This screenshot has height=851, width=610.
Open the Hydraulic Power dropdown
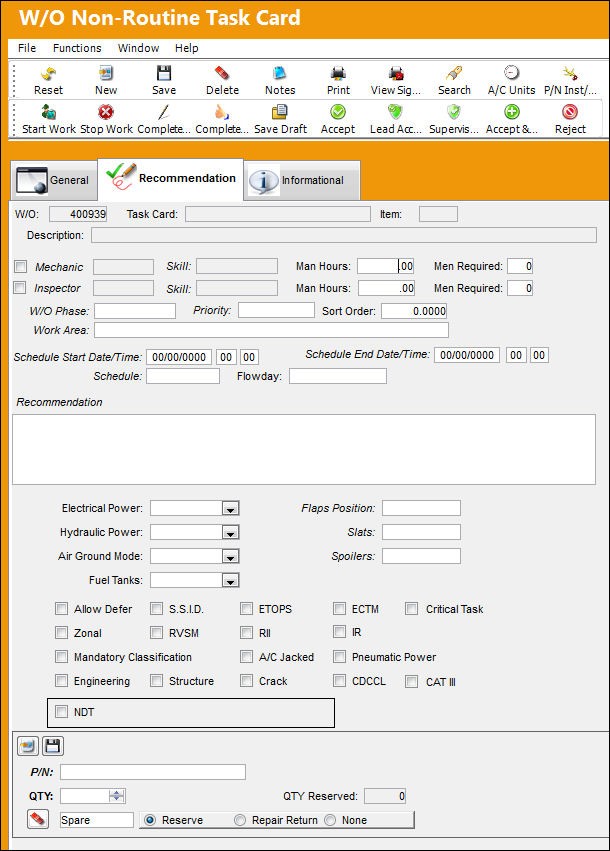tap(230, 532)
